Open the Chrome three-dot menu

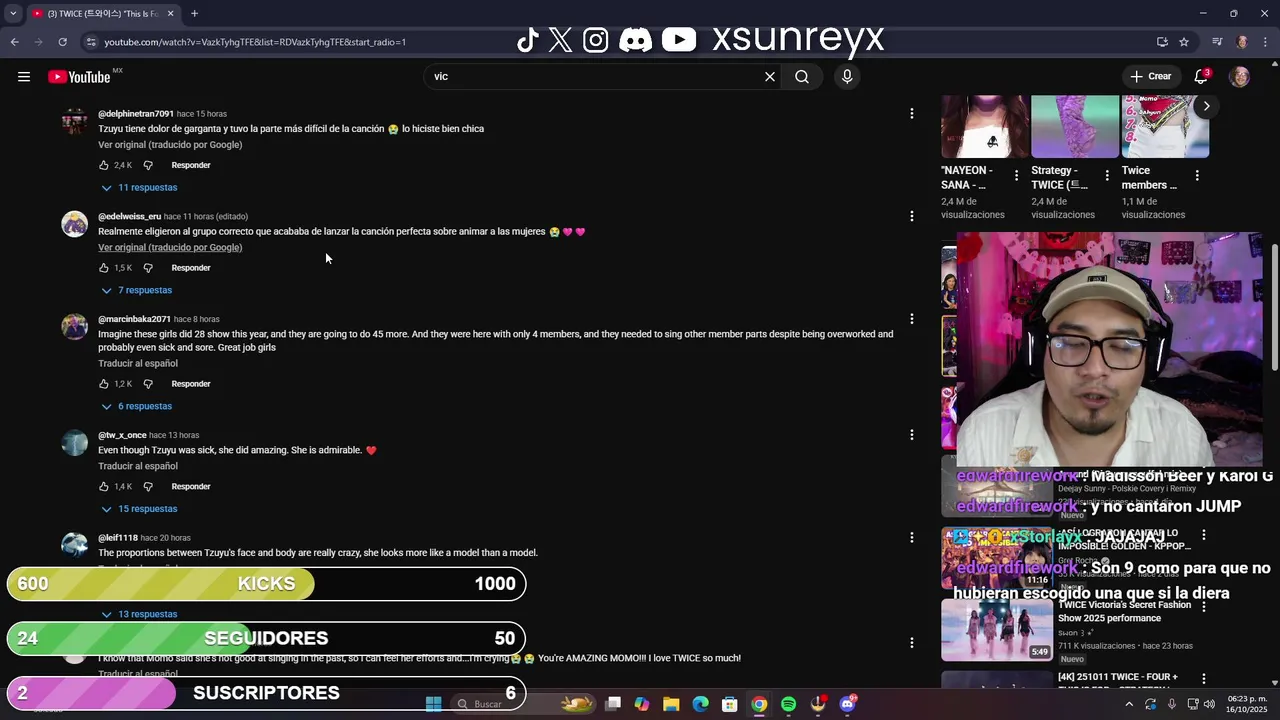pyautogui.click(x=1265, y=42)
